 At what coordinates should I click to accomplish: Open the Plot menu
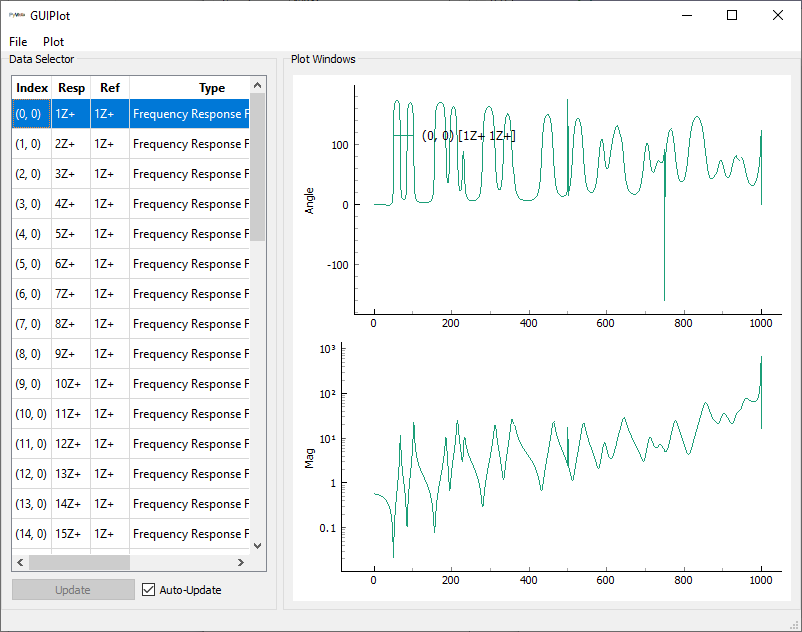[53, 42]
